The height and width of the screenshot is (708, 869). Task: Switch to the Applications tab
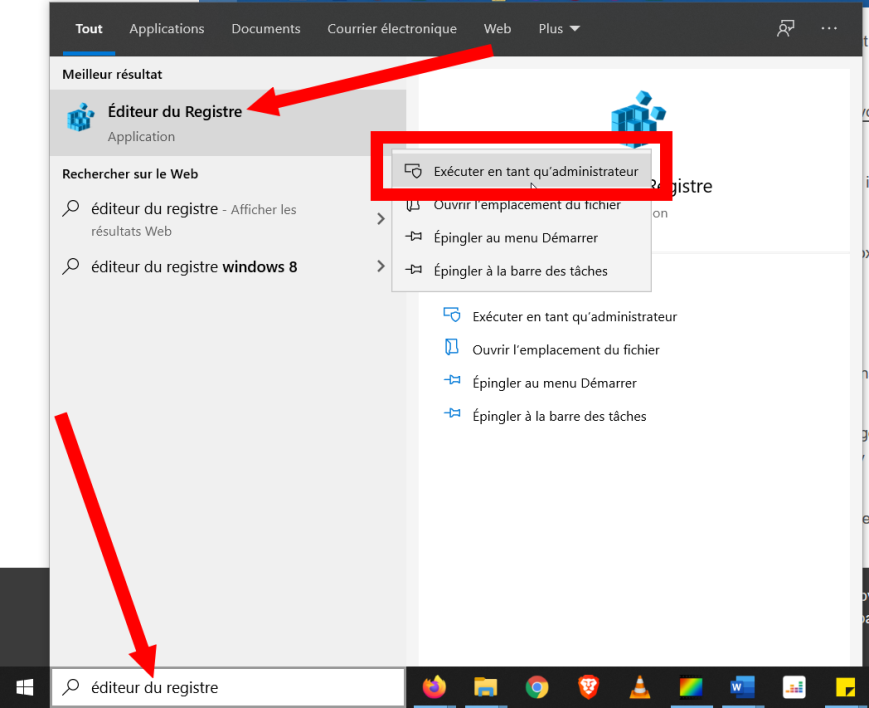166,29
